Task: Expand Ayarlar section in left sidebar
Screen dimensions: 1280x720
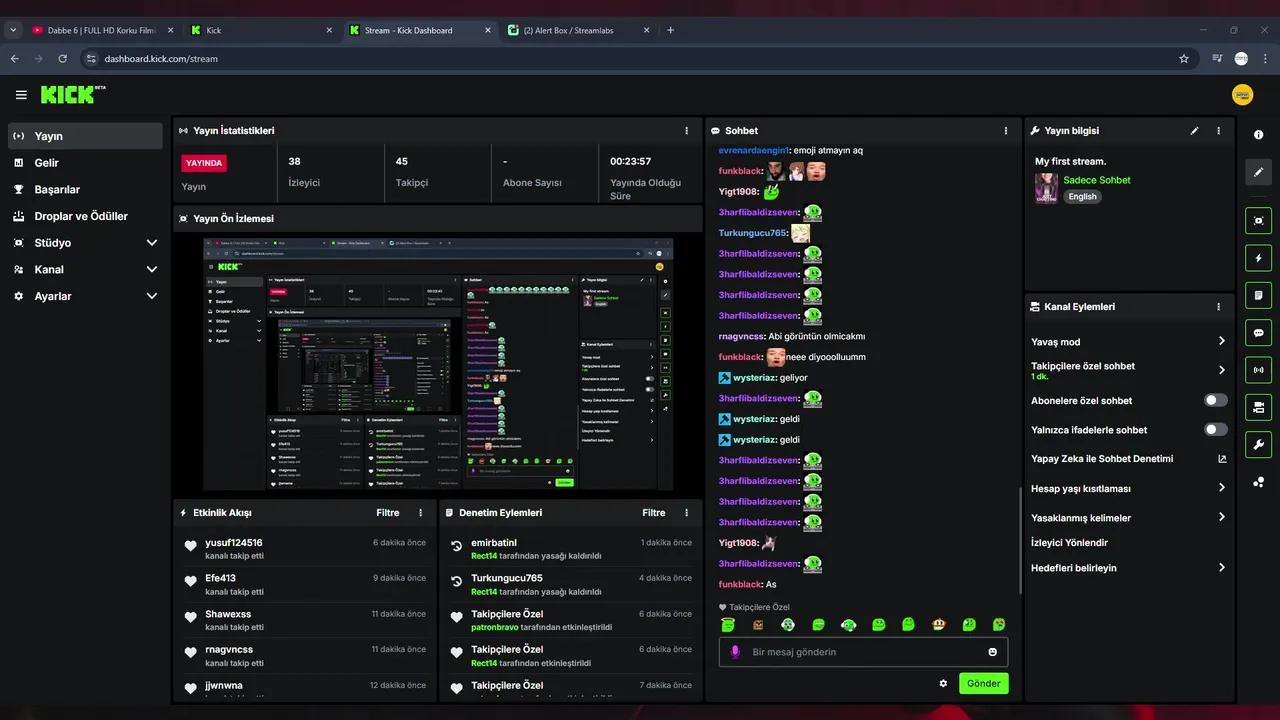Action: [x=152, y=296]
